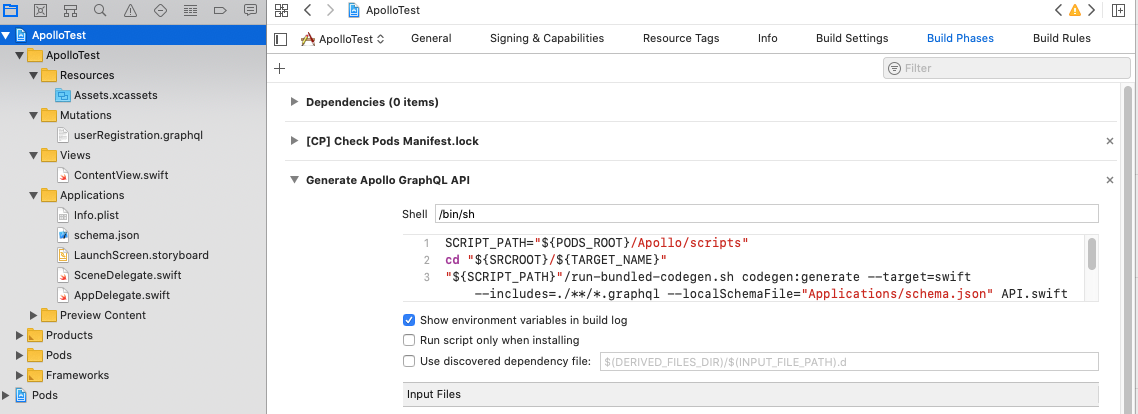
Task: Remove the Generate Apollo GraphQL API phase
Action: (1110, 180)
